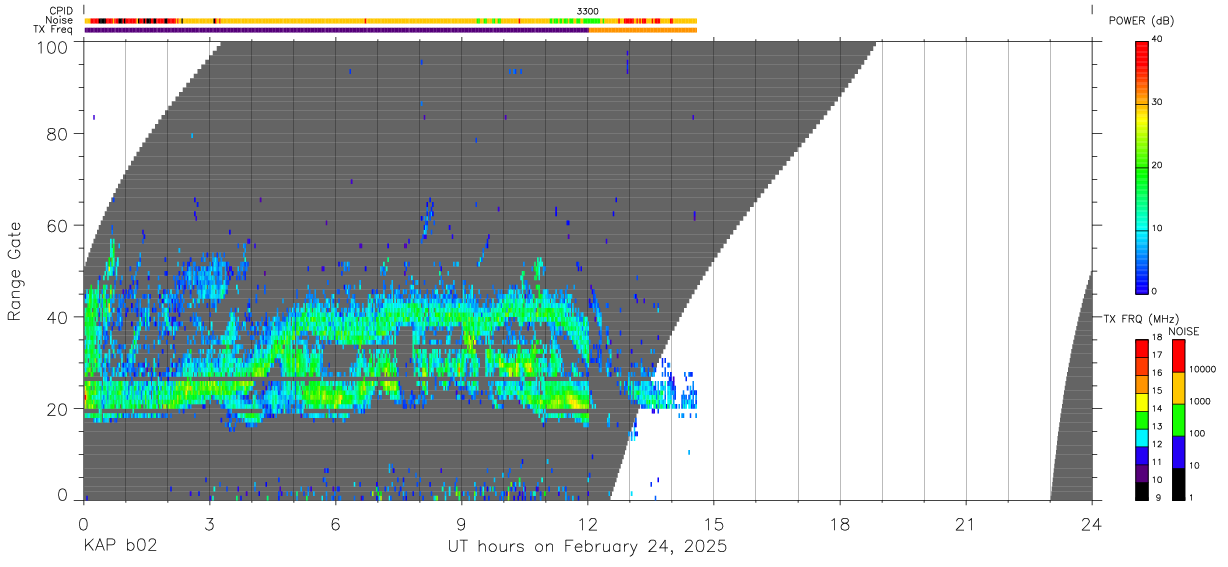Click the POWER (dB) legend title
Screen dimensions: 1228x567
(x=1141, y=20)
